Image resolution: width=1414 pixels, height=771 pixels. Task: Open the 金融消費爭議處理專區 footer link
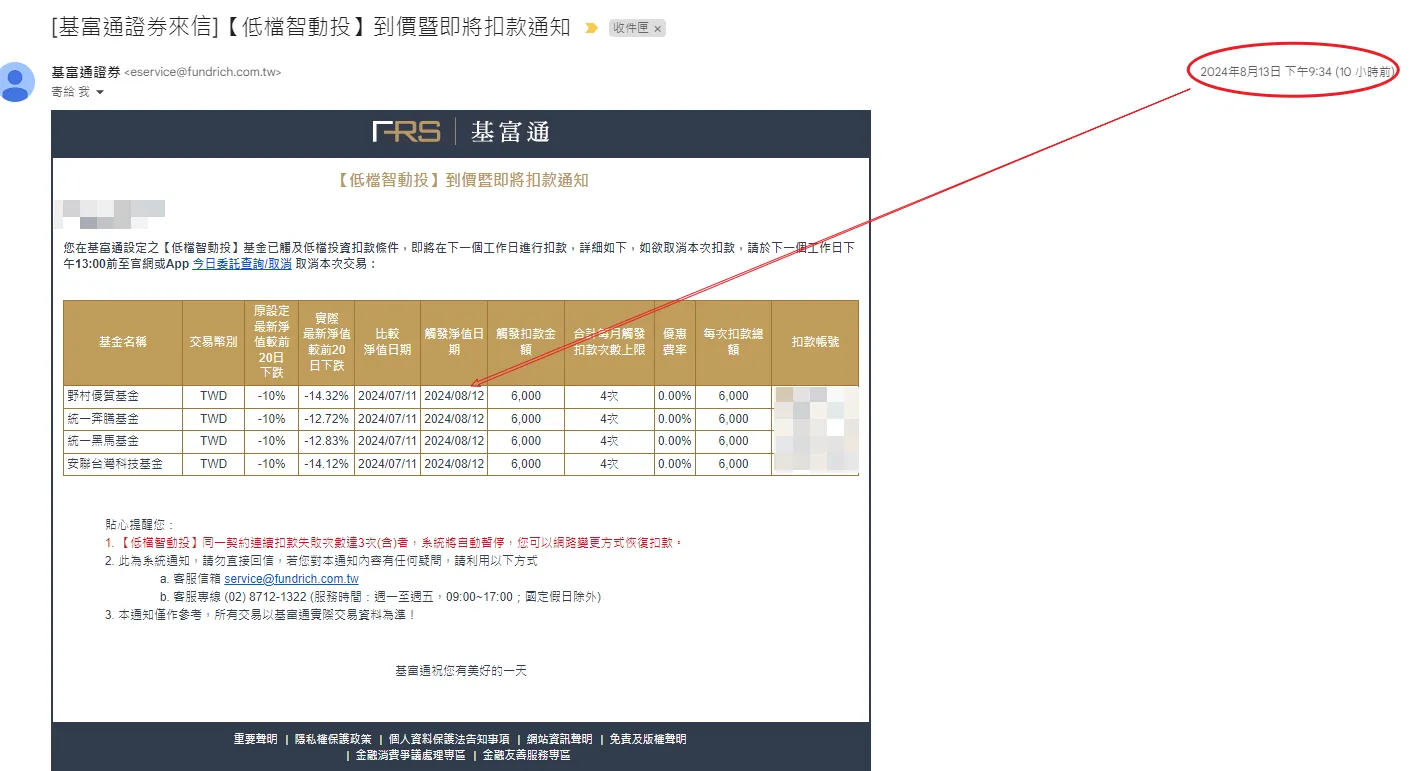point(411,755)
